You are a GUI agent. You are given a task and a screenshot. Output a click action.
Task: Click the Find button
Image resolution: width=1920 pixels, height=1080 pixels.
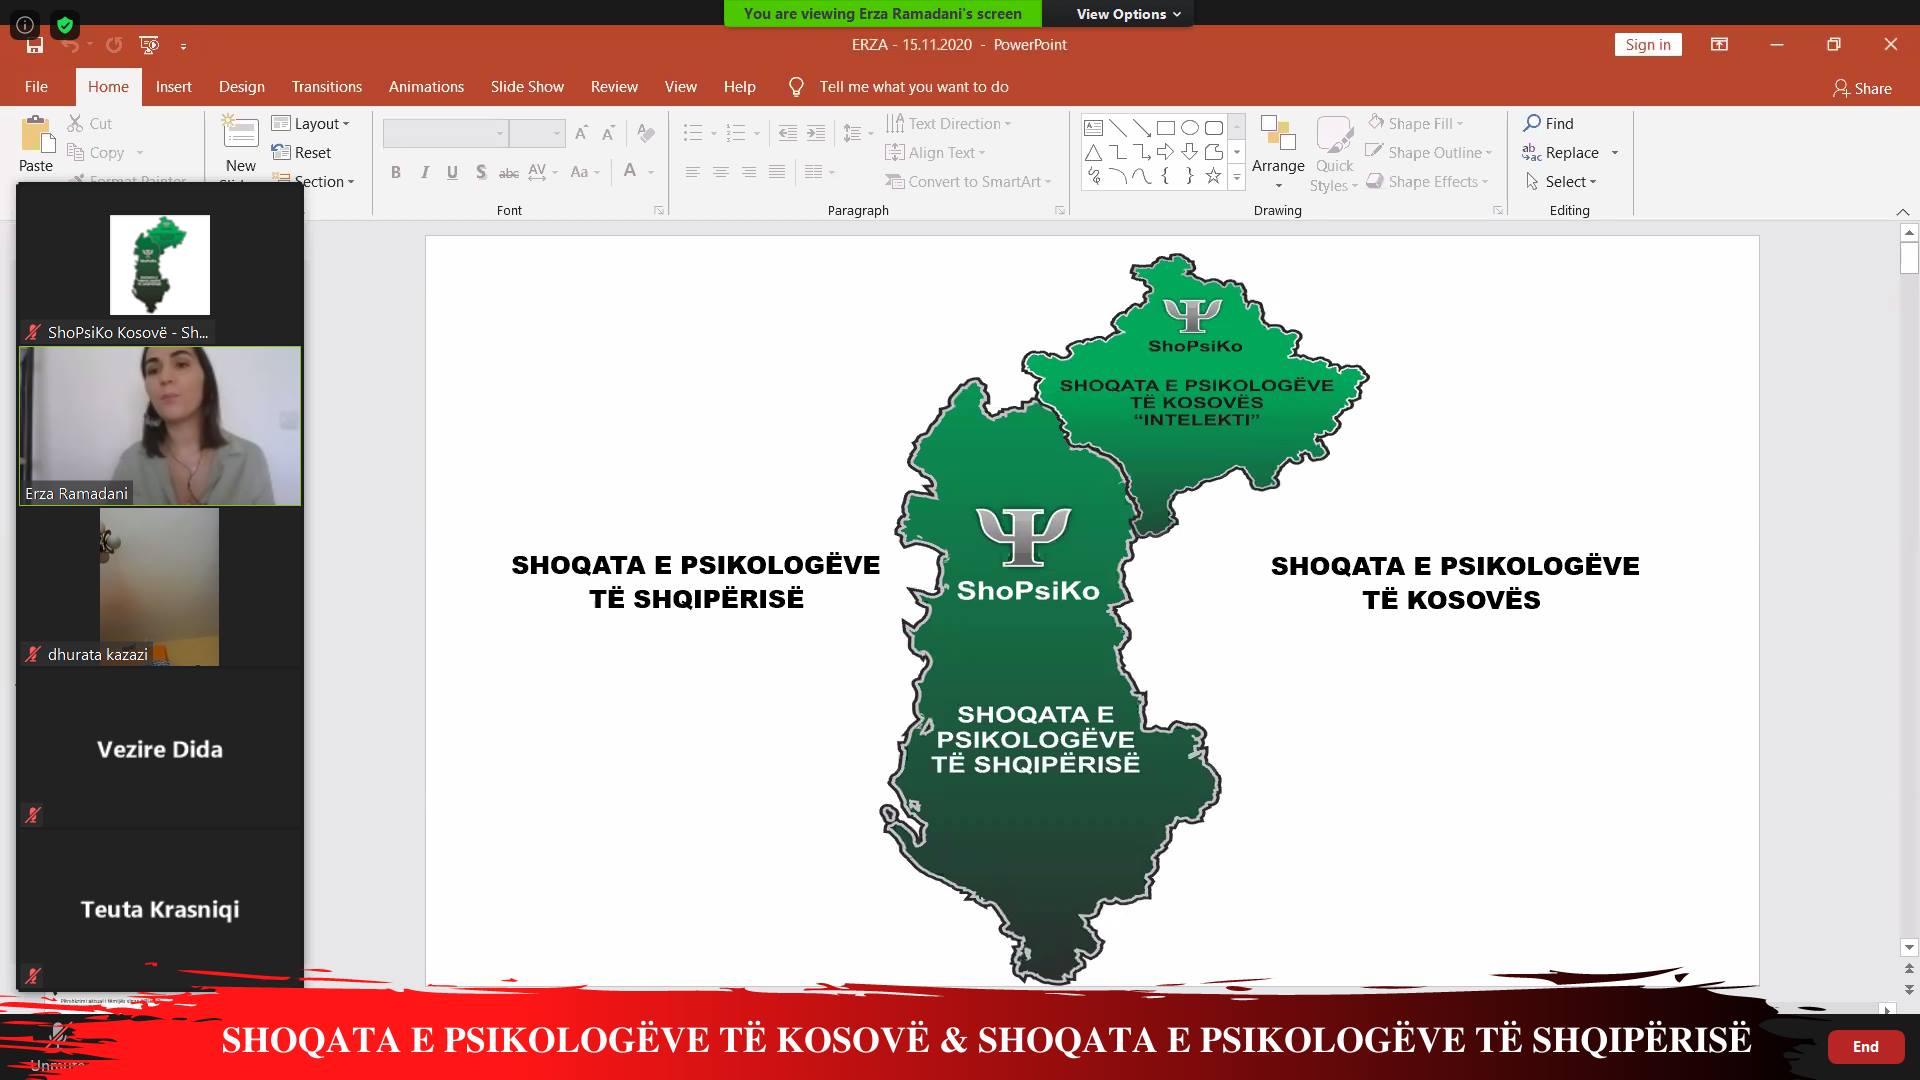tap(1549, 123)
